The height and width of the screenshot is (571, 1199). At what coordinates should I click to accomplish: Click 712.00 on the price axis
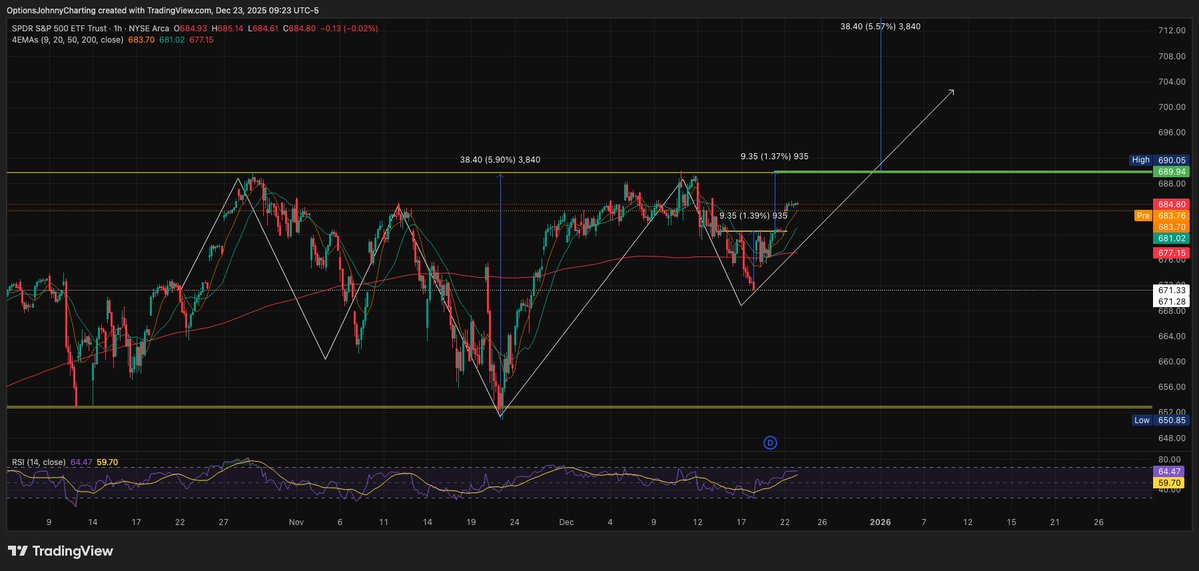1171,31
